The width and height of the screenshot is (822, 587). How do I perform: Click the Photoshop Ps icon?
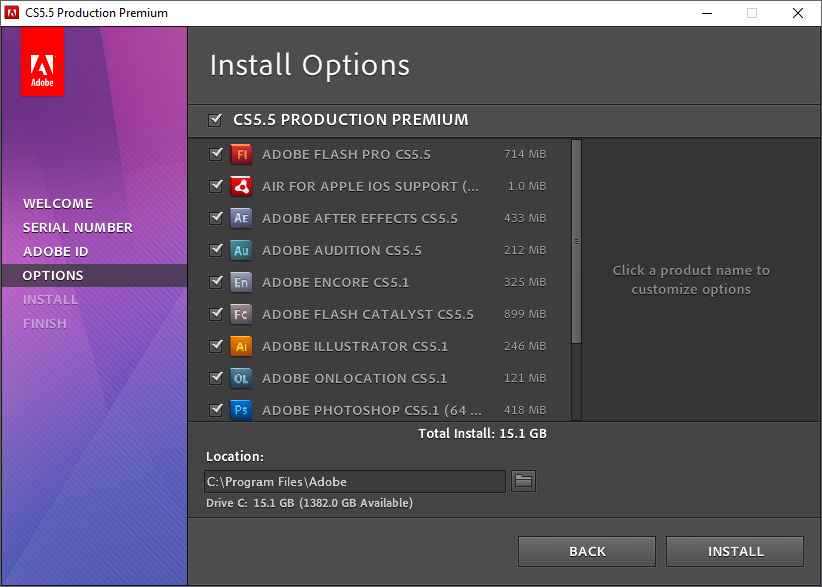point(240,409)
